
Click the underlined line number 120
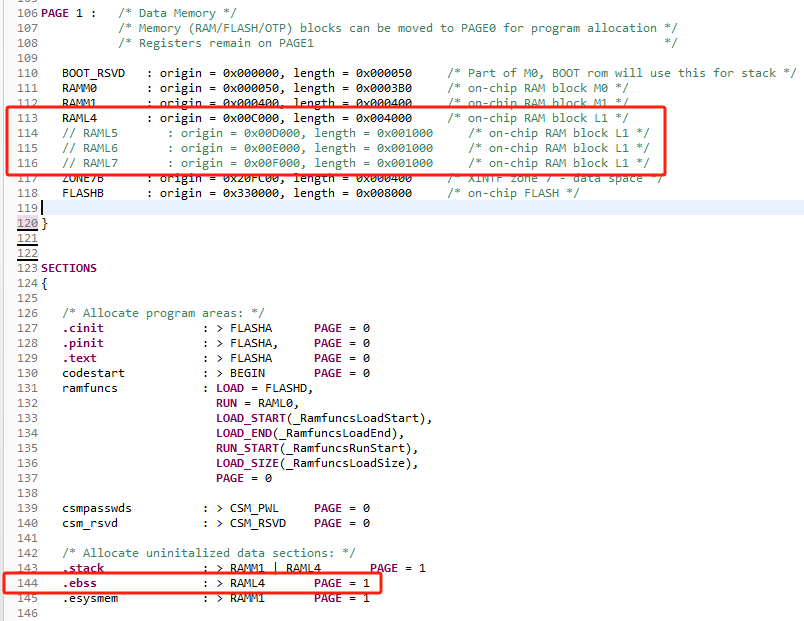tap(26, 222)
